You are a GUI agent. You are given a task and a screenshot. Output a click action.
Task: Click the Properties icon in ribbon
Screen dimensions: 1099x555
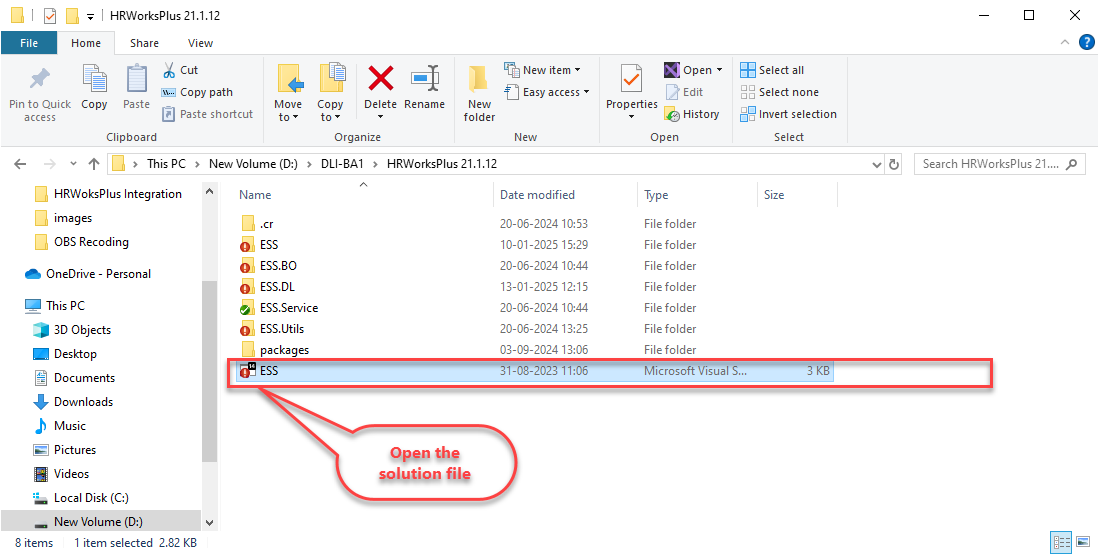[631, 80]
